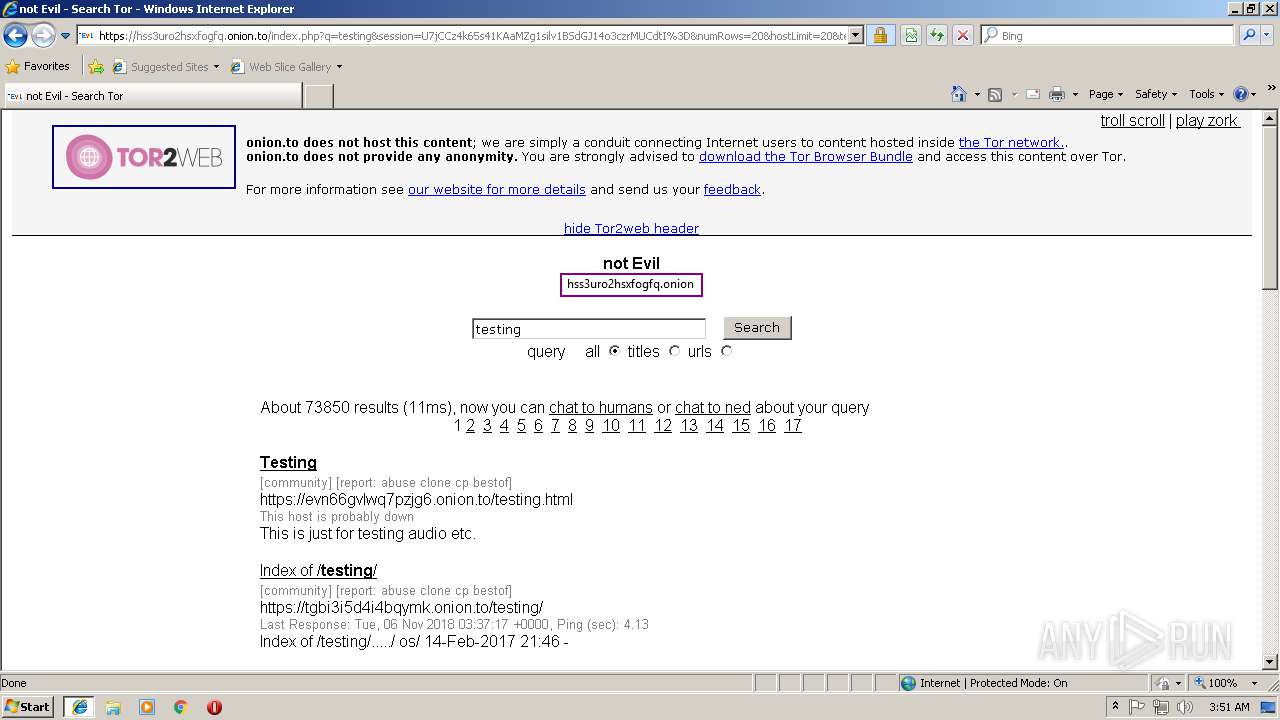Expand the address bar URL dropdown
This screenshot has height=720, width=1280.
856,35
